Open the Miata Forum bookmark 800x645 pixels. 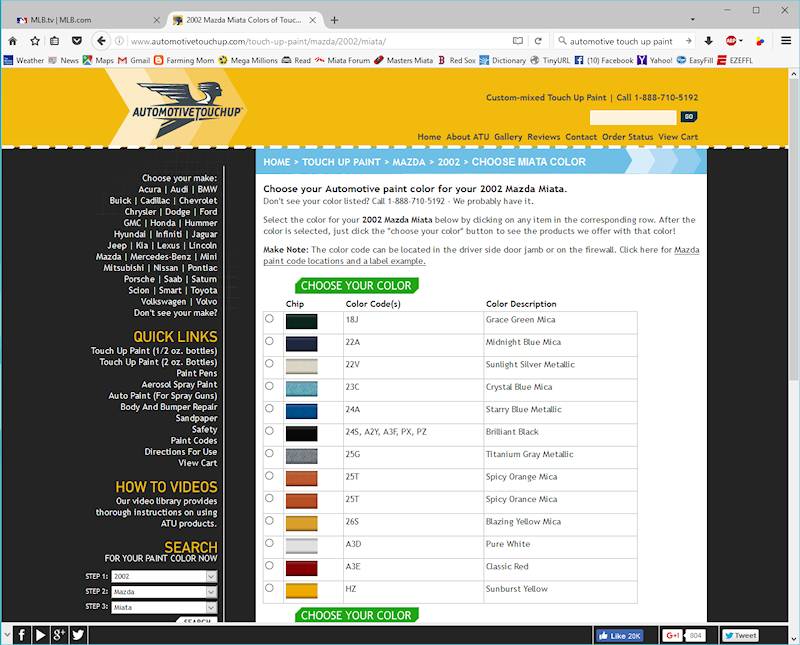(342, 60)
